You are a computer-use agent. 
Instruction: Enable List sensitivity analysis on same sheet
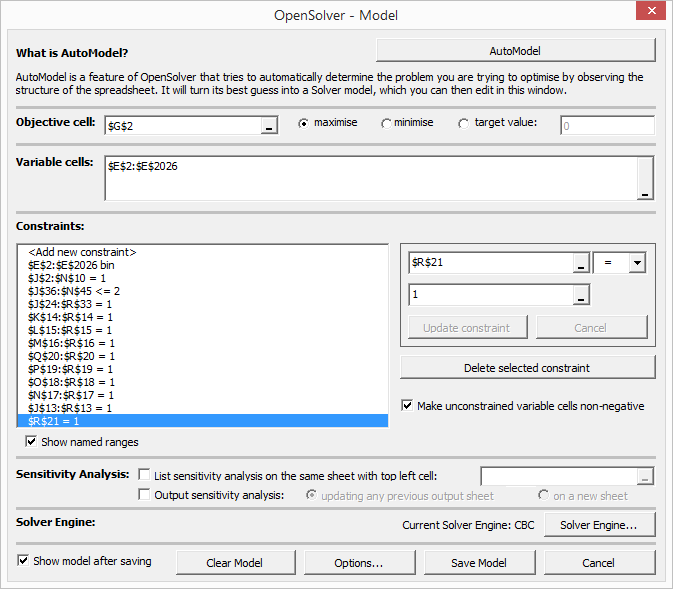(144, 474)
